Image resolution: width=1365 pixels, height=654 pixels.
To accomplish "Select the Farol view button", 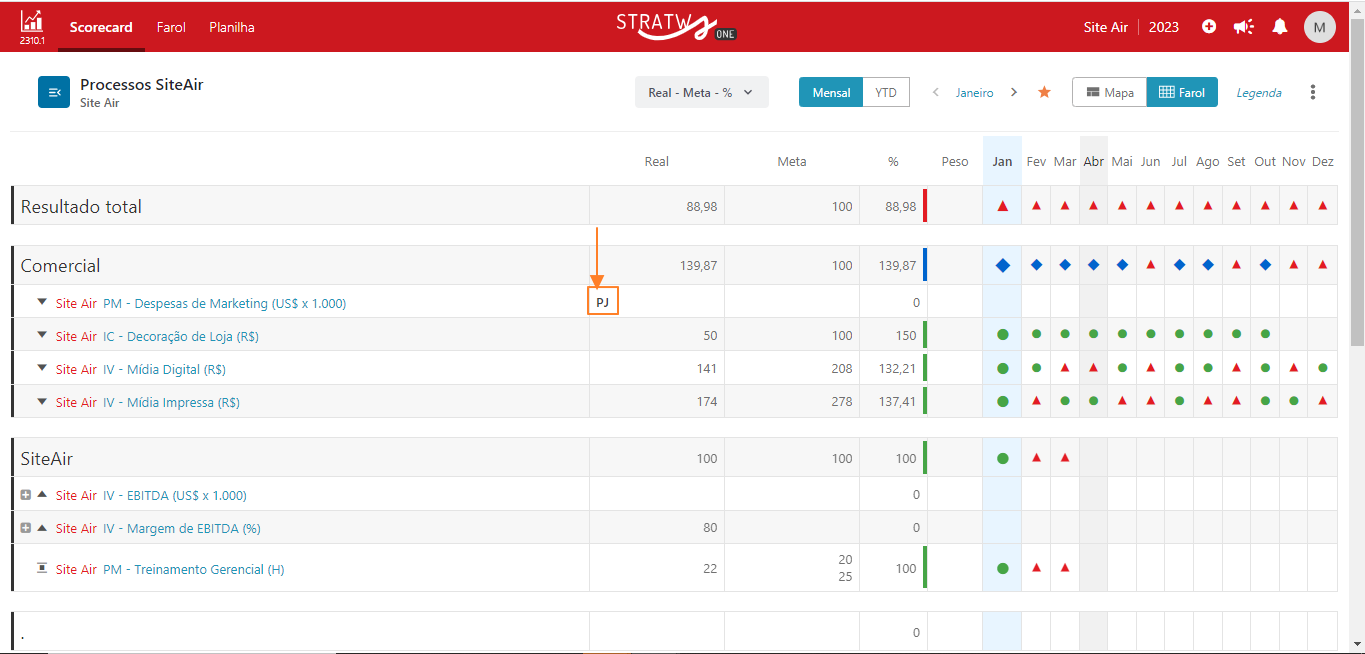I will pyautogui.click(x=1182, y=92).
